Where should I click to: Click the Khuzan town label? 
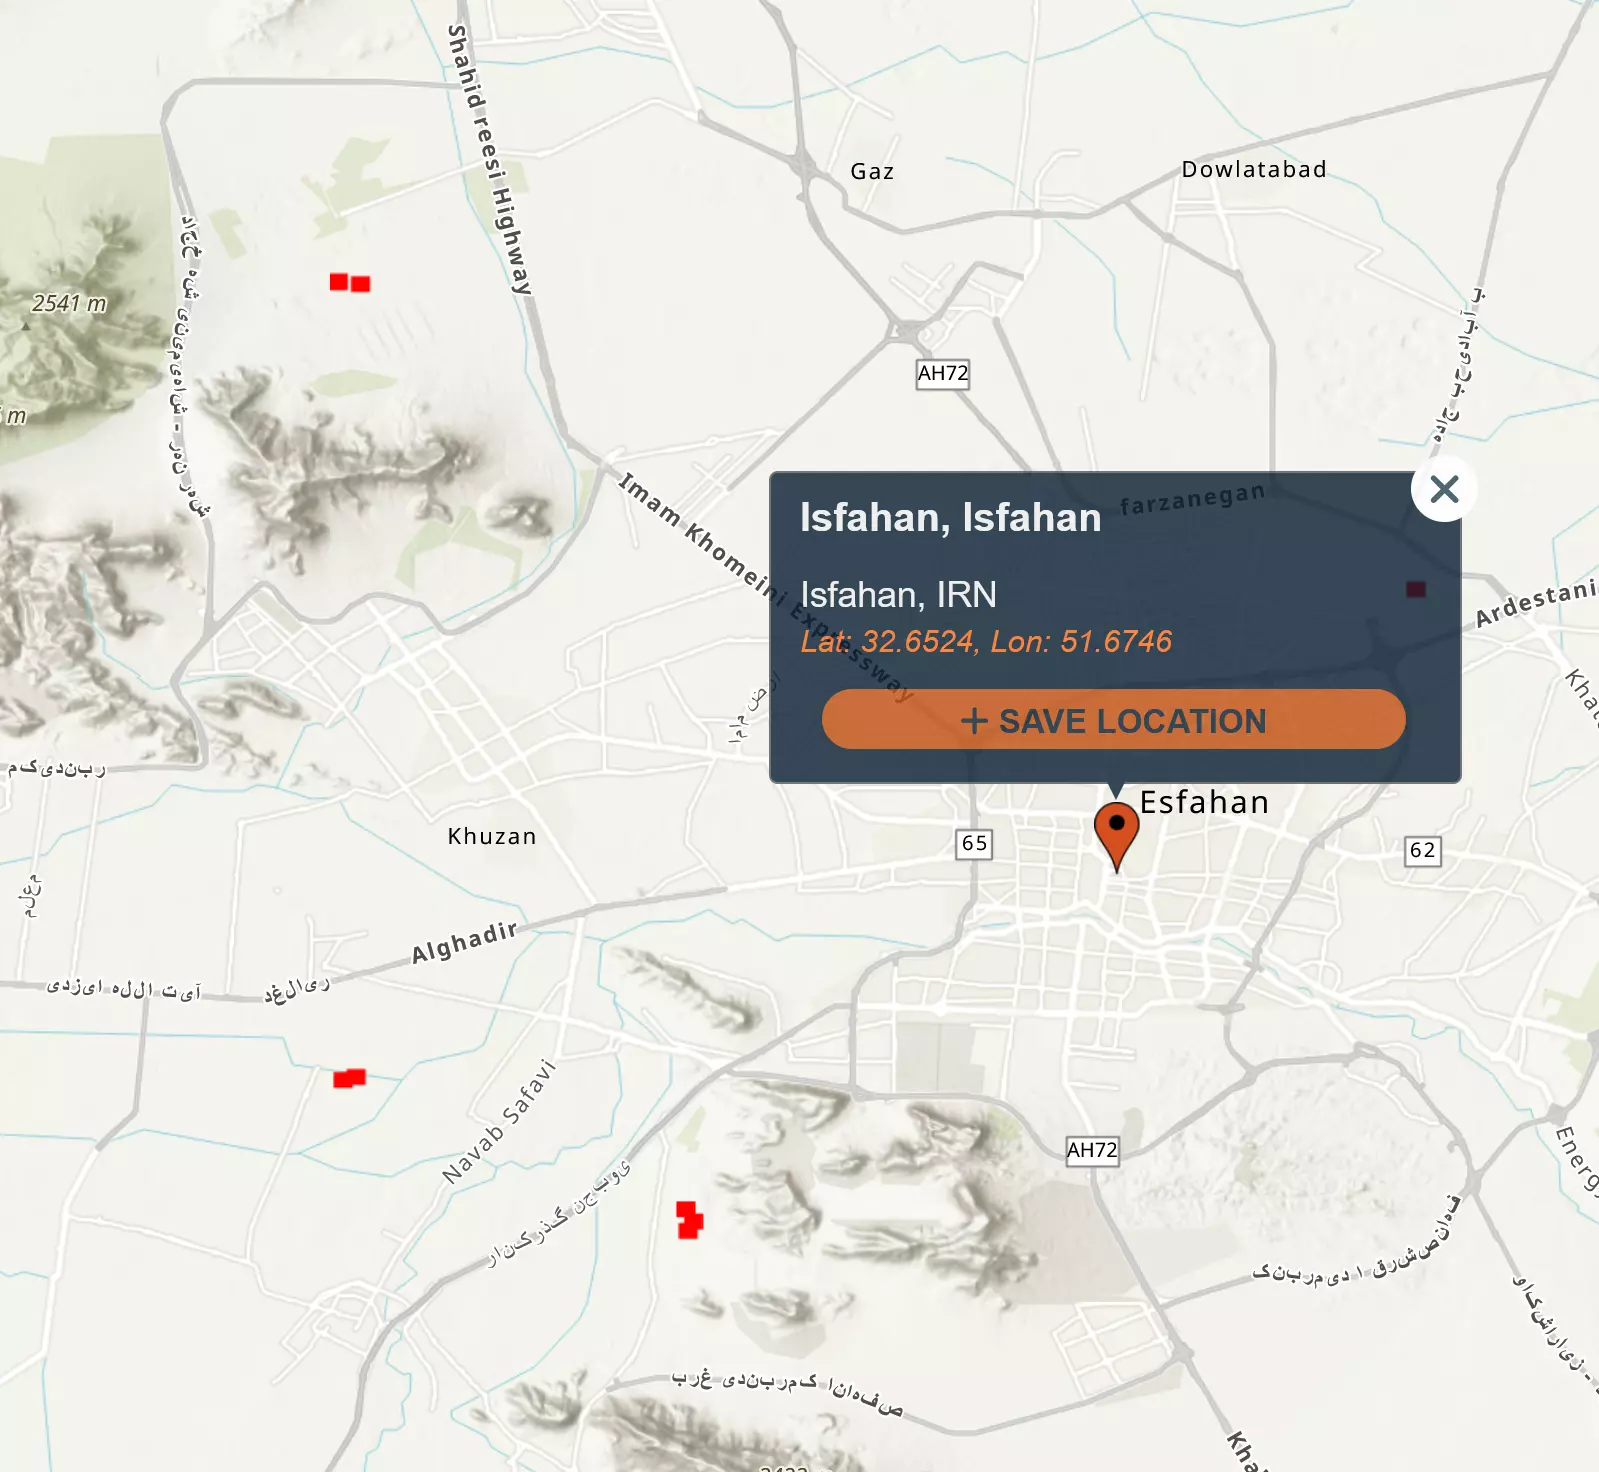(492, 836)
